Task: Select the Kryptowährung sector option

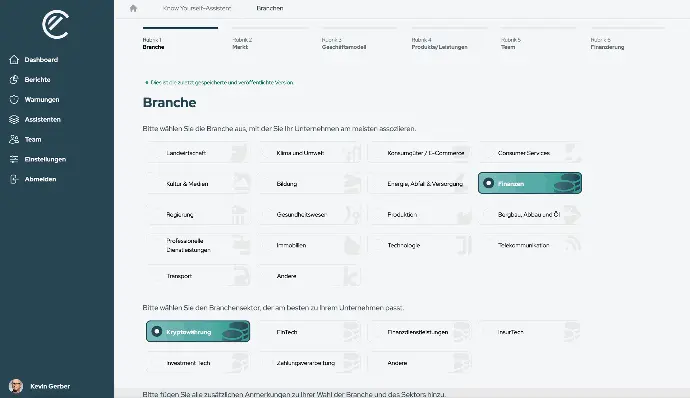Action: 198,332
